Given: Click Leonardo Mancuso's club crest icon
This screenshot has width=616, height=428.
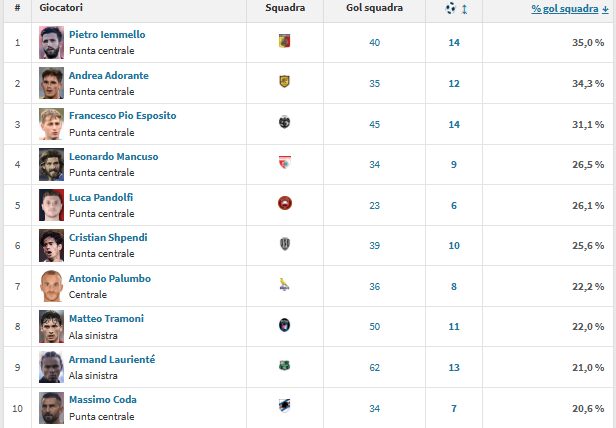Looking at the screenshot, I should point(285,164).
